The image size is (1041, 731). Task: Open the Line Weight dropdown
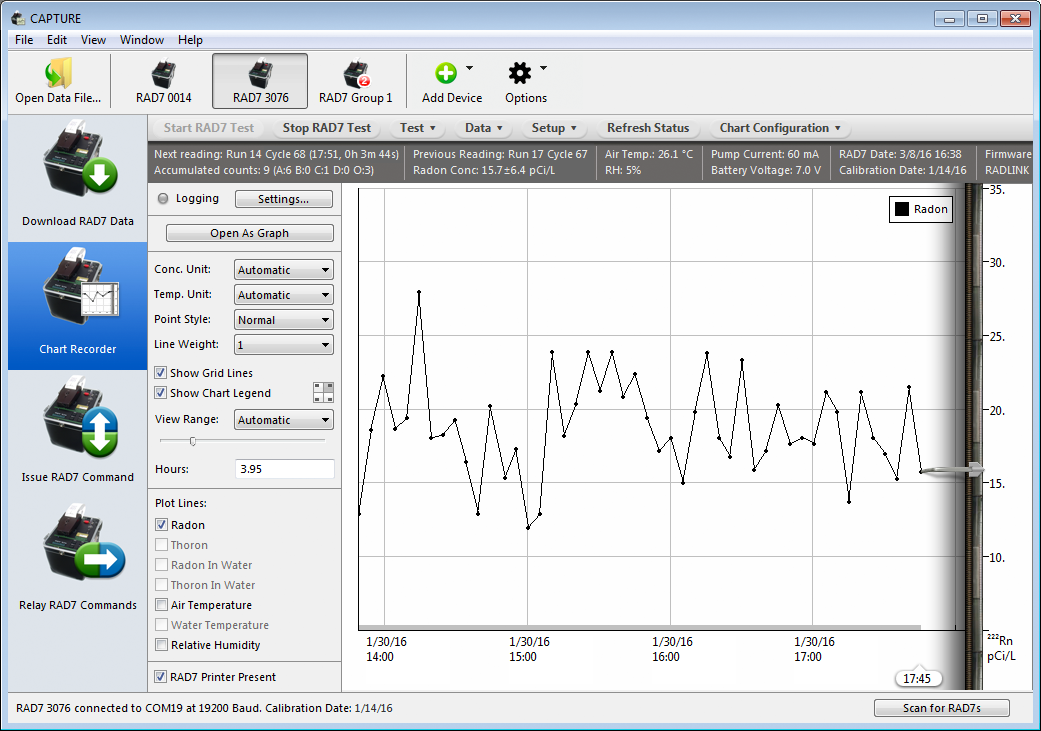pos(283,345)
